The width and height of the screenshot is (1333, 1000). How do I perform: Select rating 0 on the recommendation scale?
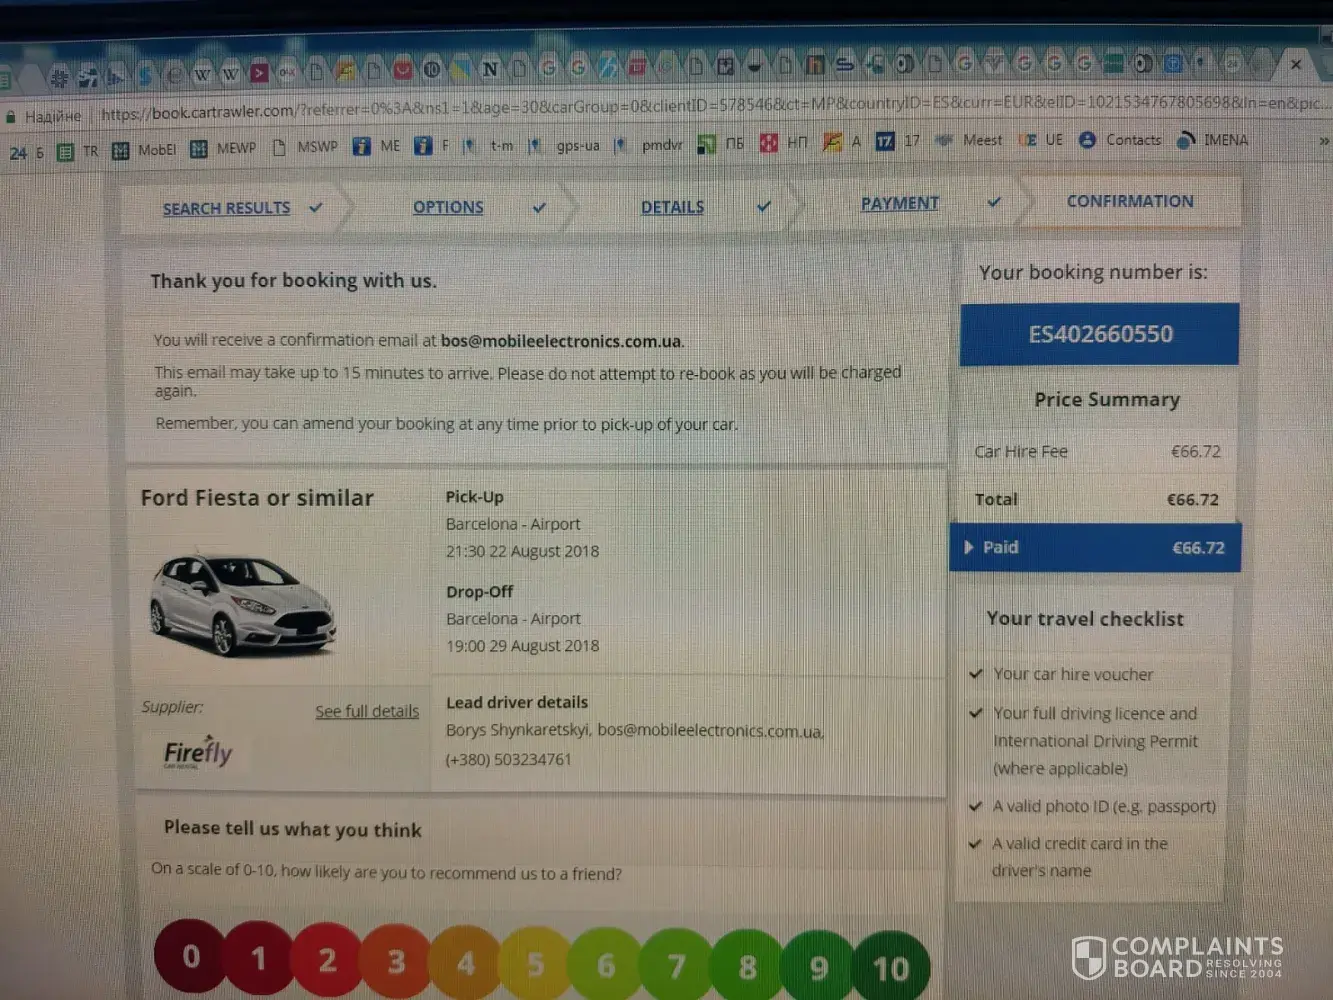[190, 957]
